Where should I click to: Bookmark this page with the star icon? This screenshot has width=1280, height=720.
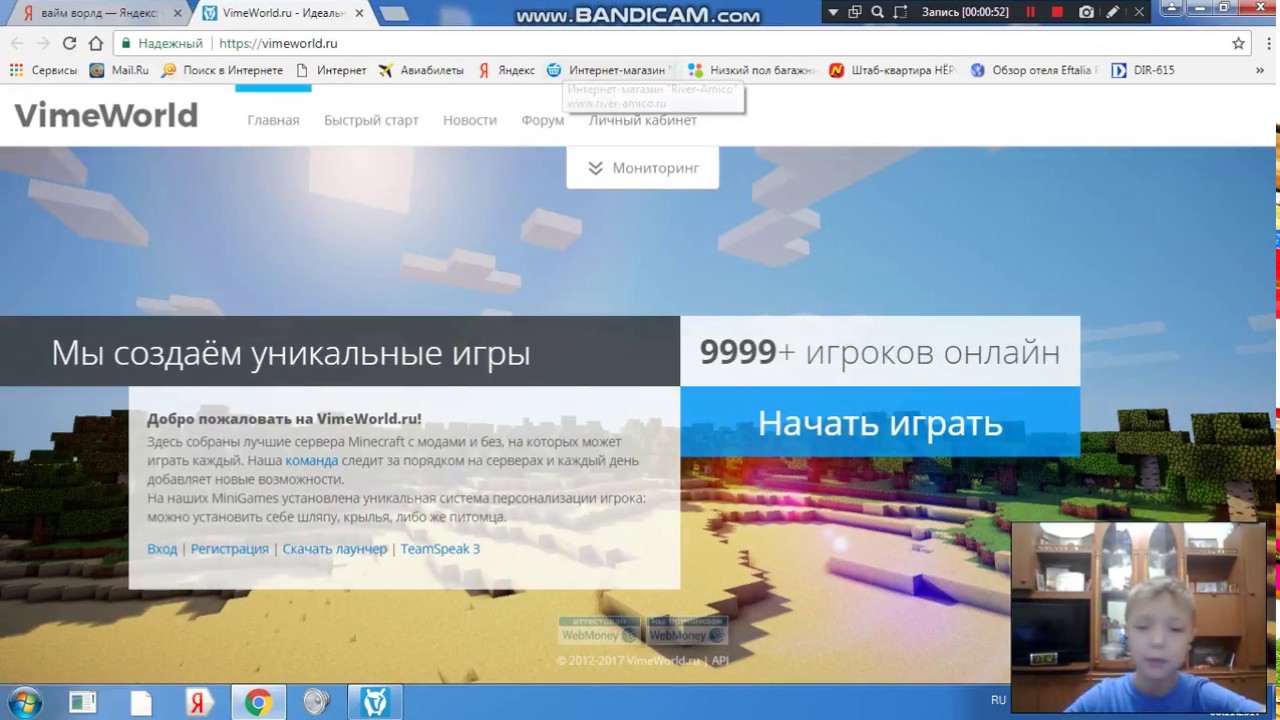point(1238,43)
